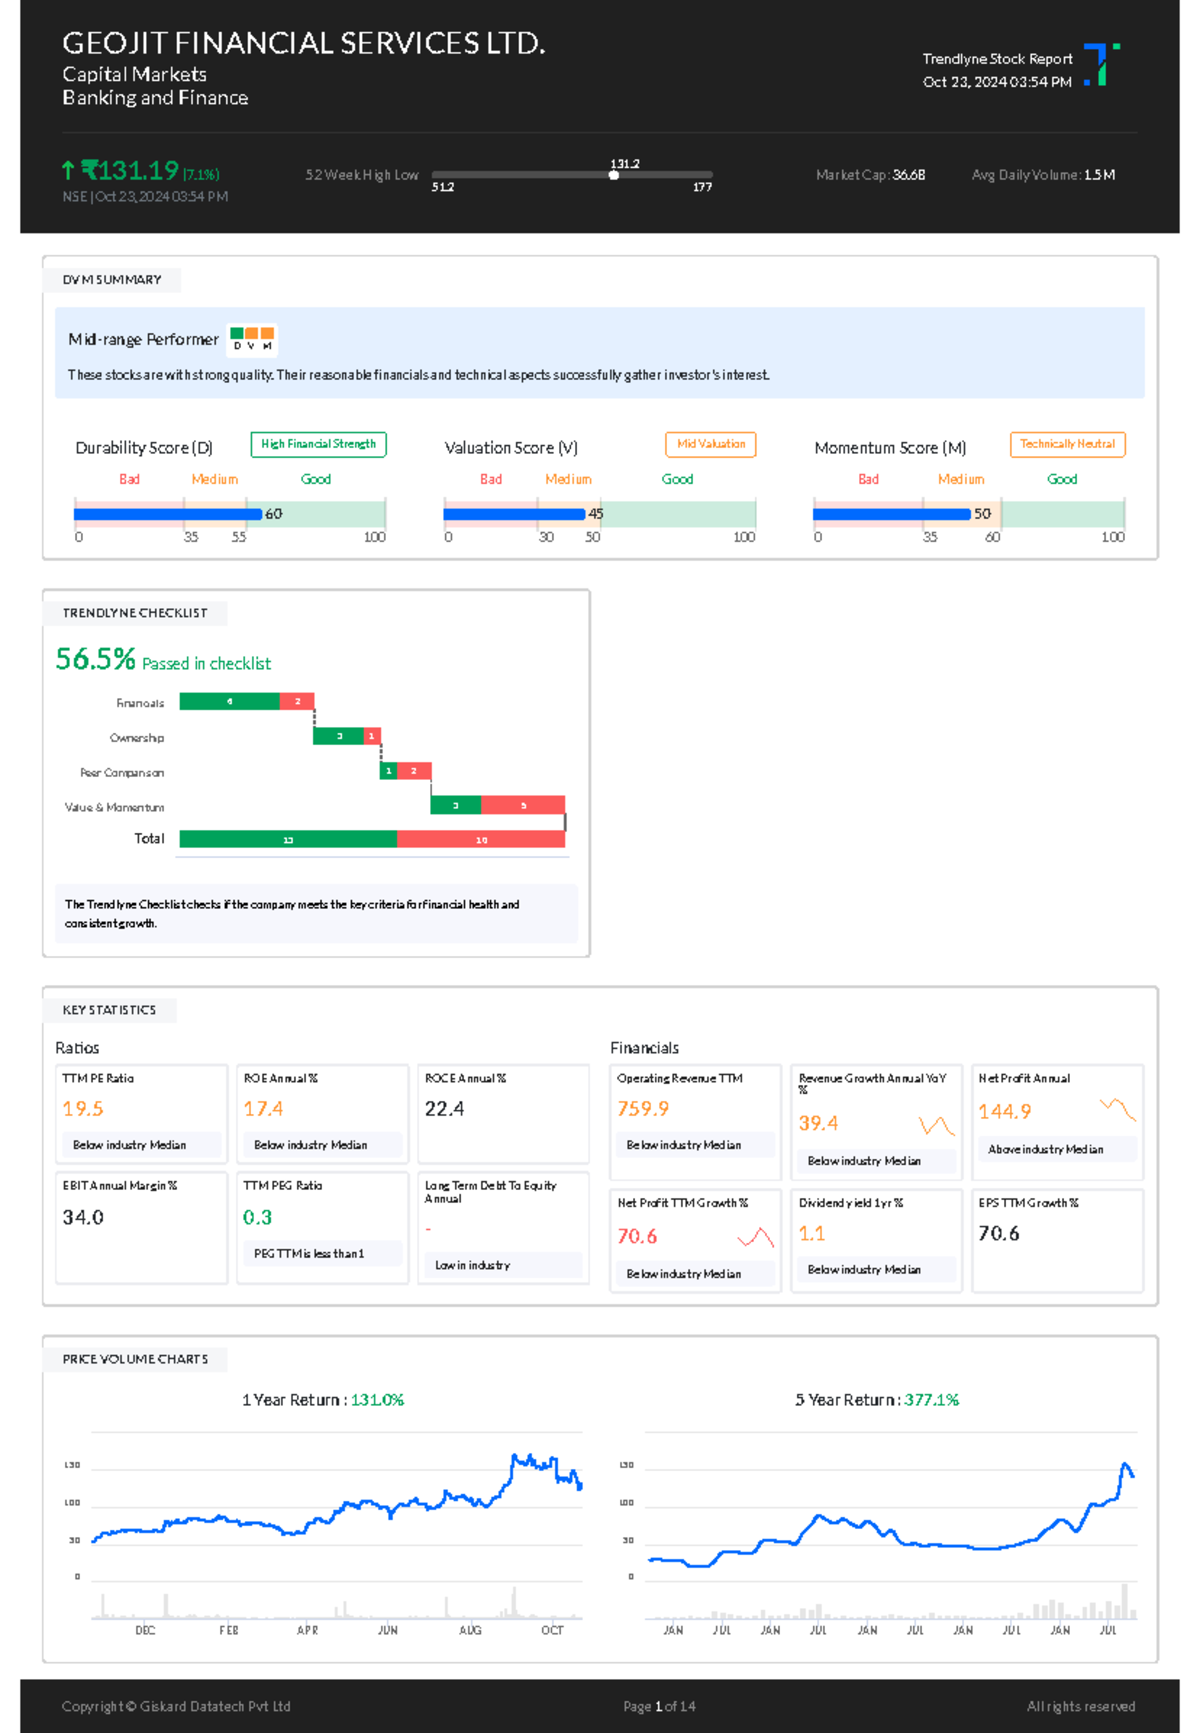Click the ₹131.19 stock price
Screen dimensions: 1200x1733
coord(130,170)
